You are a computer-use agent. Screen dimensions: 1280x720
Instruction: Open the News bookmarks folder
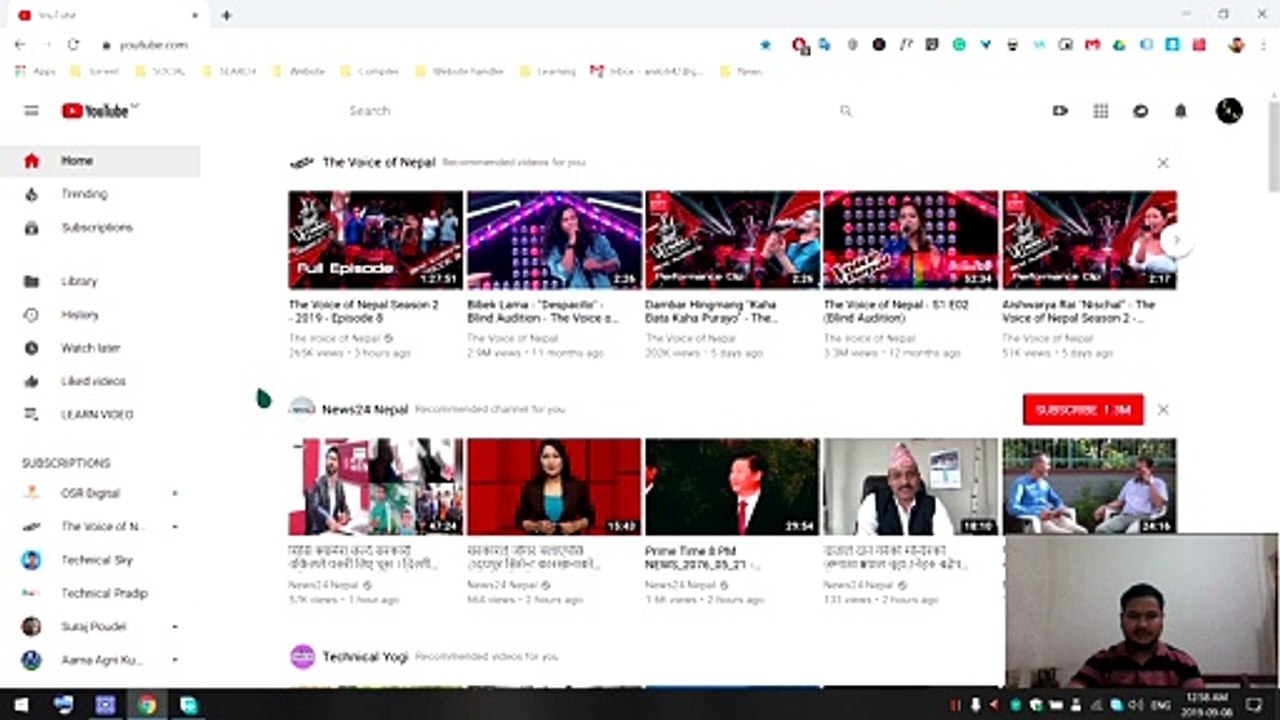741,72
